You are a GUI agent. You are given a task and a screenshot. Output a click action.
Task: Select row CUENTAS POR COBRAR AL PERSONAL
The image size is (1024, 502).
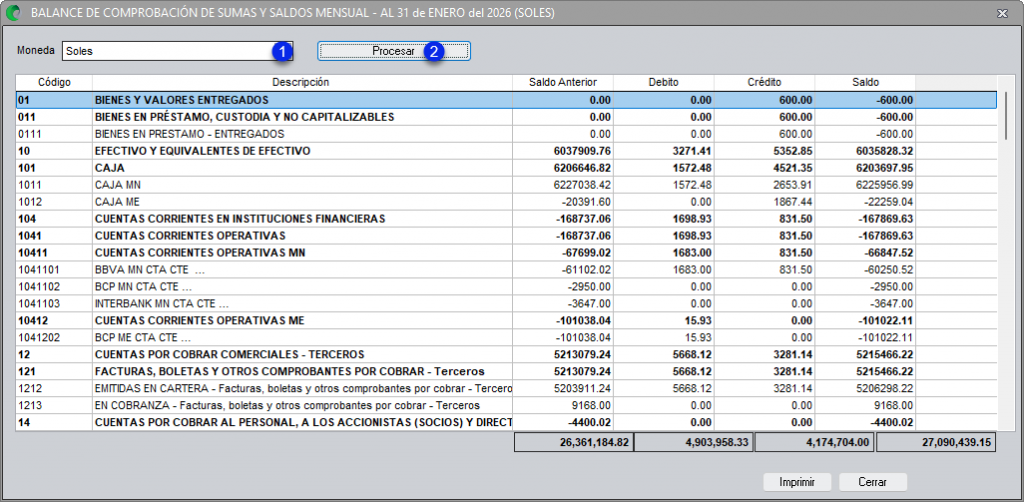click(506, 422)
